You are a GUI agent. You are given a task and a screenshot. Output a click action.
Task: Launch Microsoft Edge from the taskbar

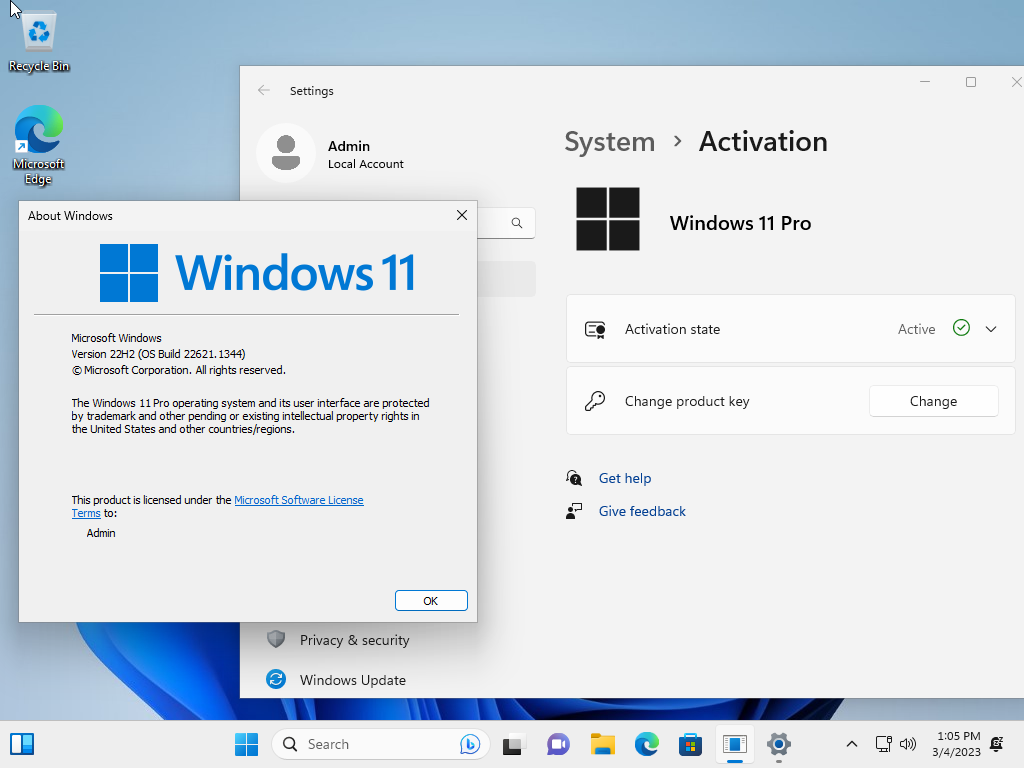(x=647, y=744)
